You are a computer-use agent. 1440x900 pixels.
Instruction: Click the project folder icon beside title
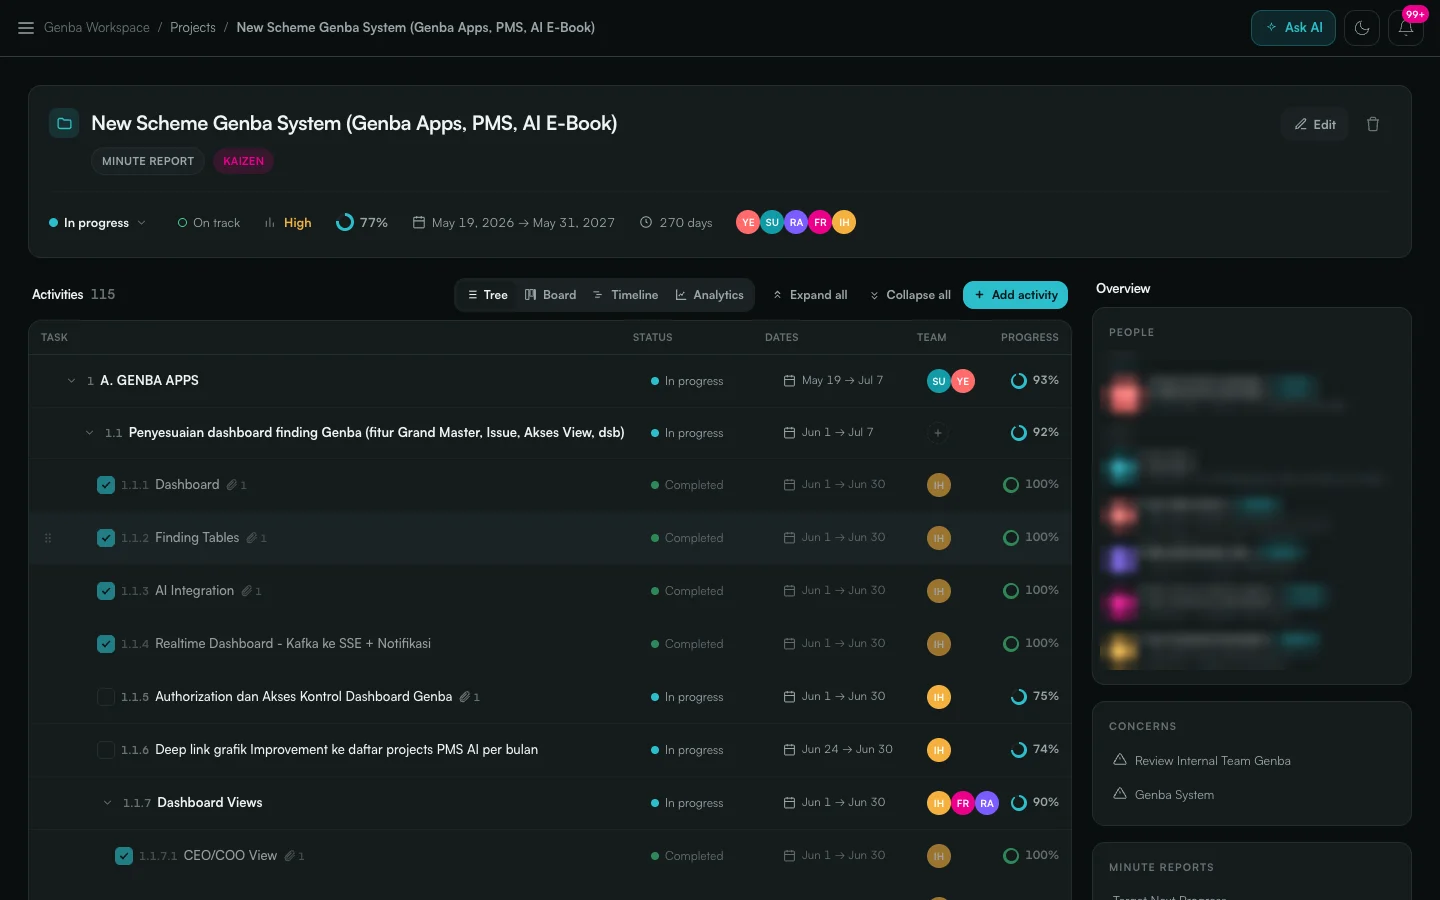click(x=64, y=124)
